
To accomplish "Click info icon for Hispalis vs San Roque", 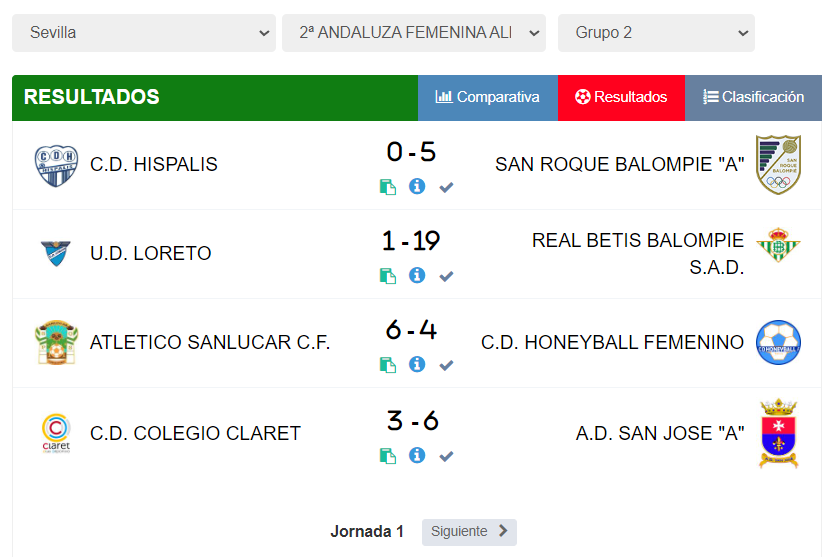I will point(417,187).
